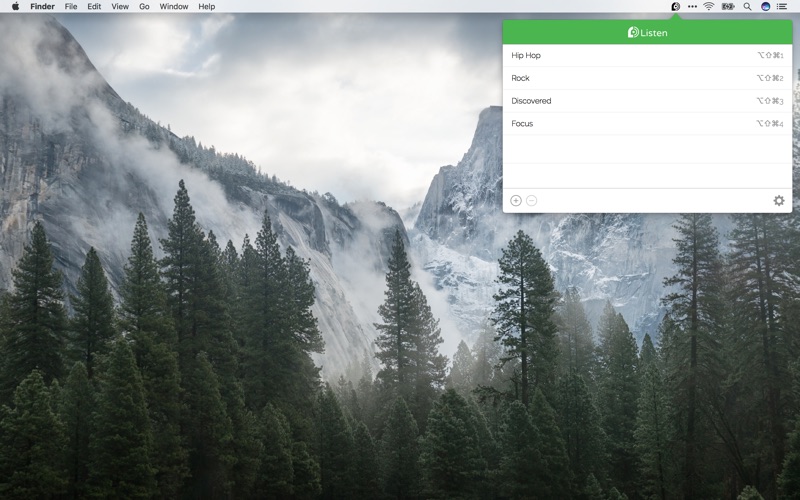Open the View menu
The image size is (800, 500).
(120, 7)
